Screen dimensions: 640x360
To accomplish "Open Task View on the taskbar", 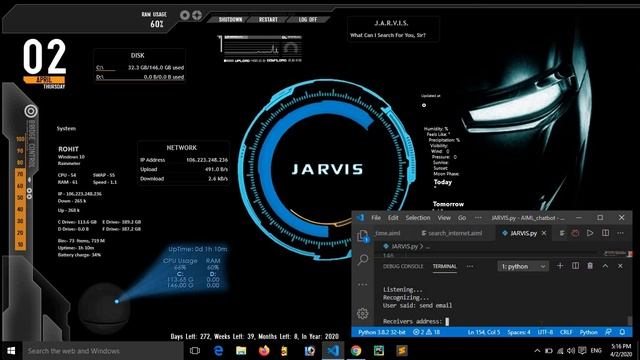I will click(195, 351).
